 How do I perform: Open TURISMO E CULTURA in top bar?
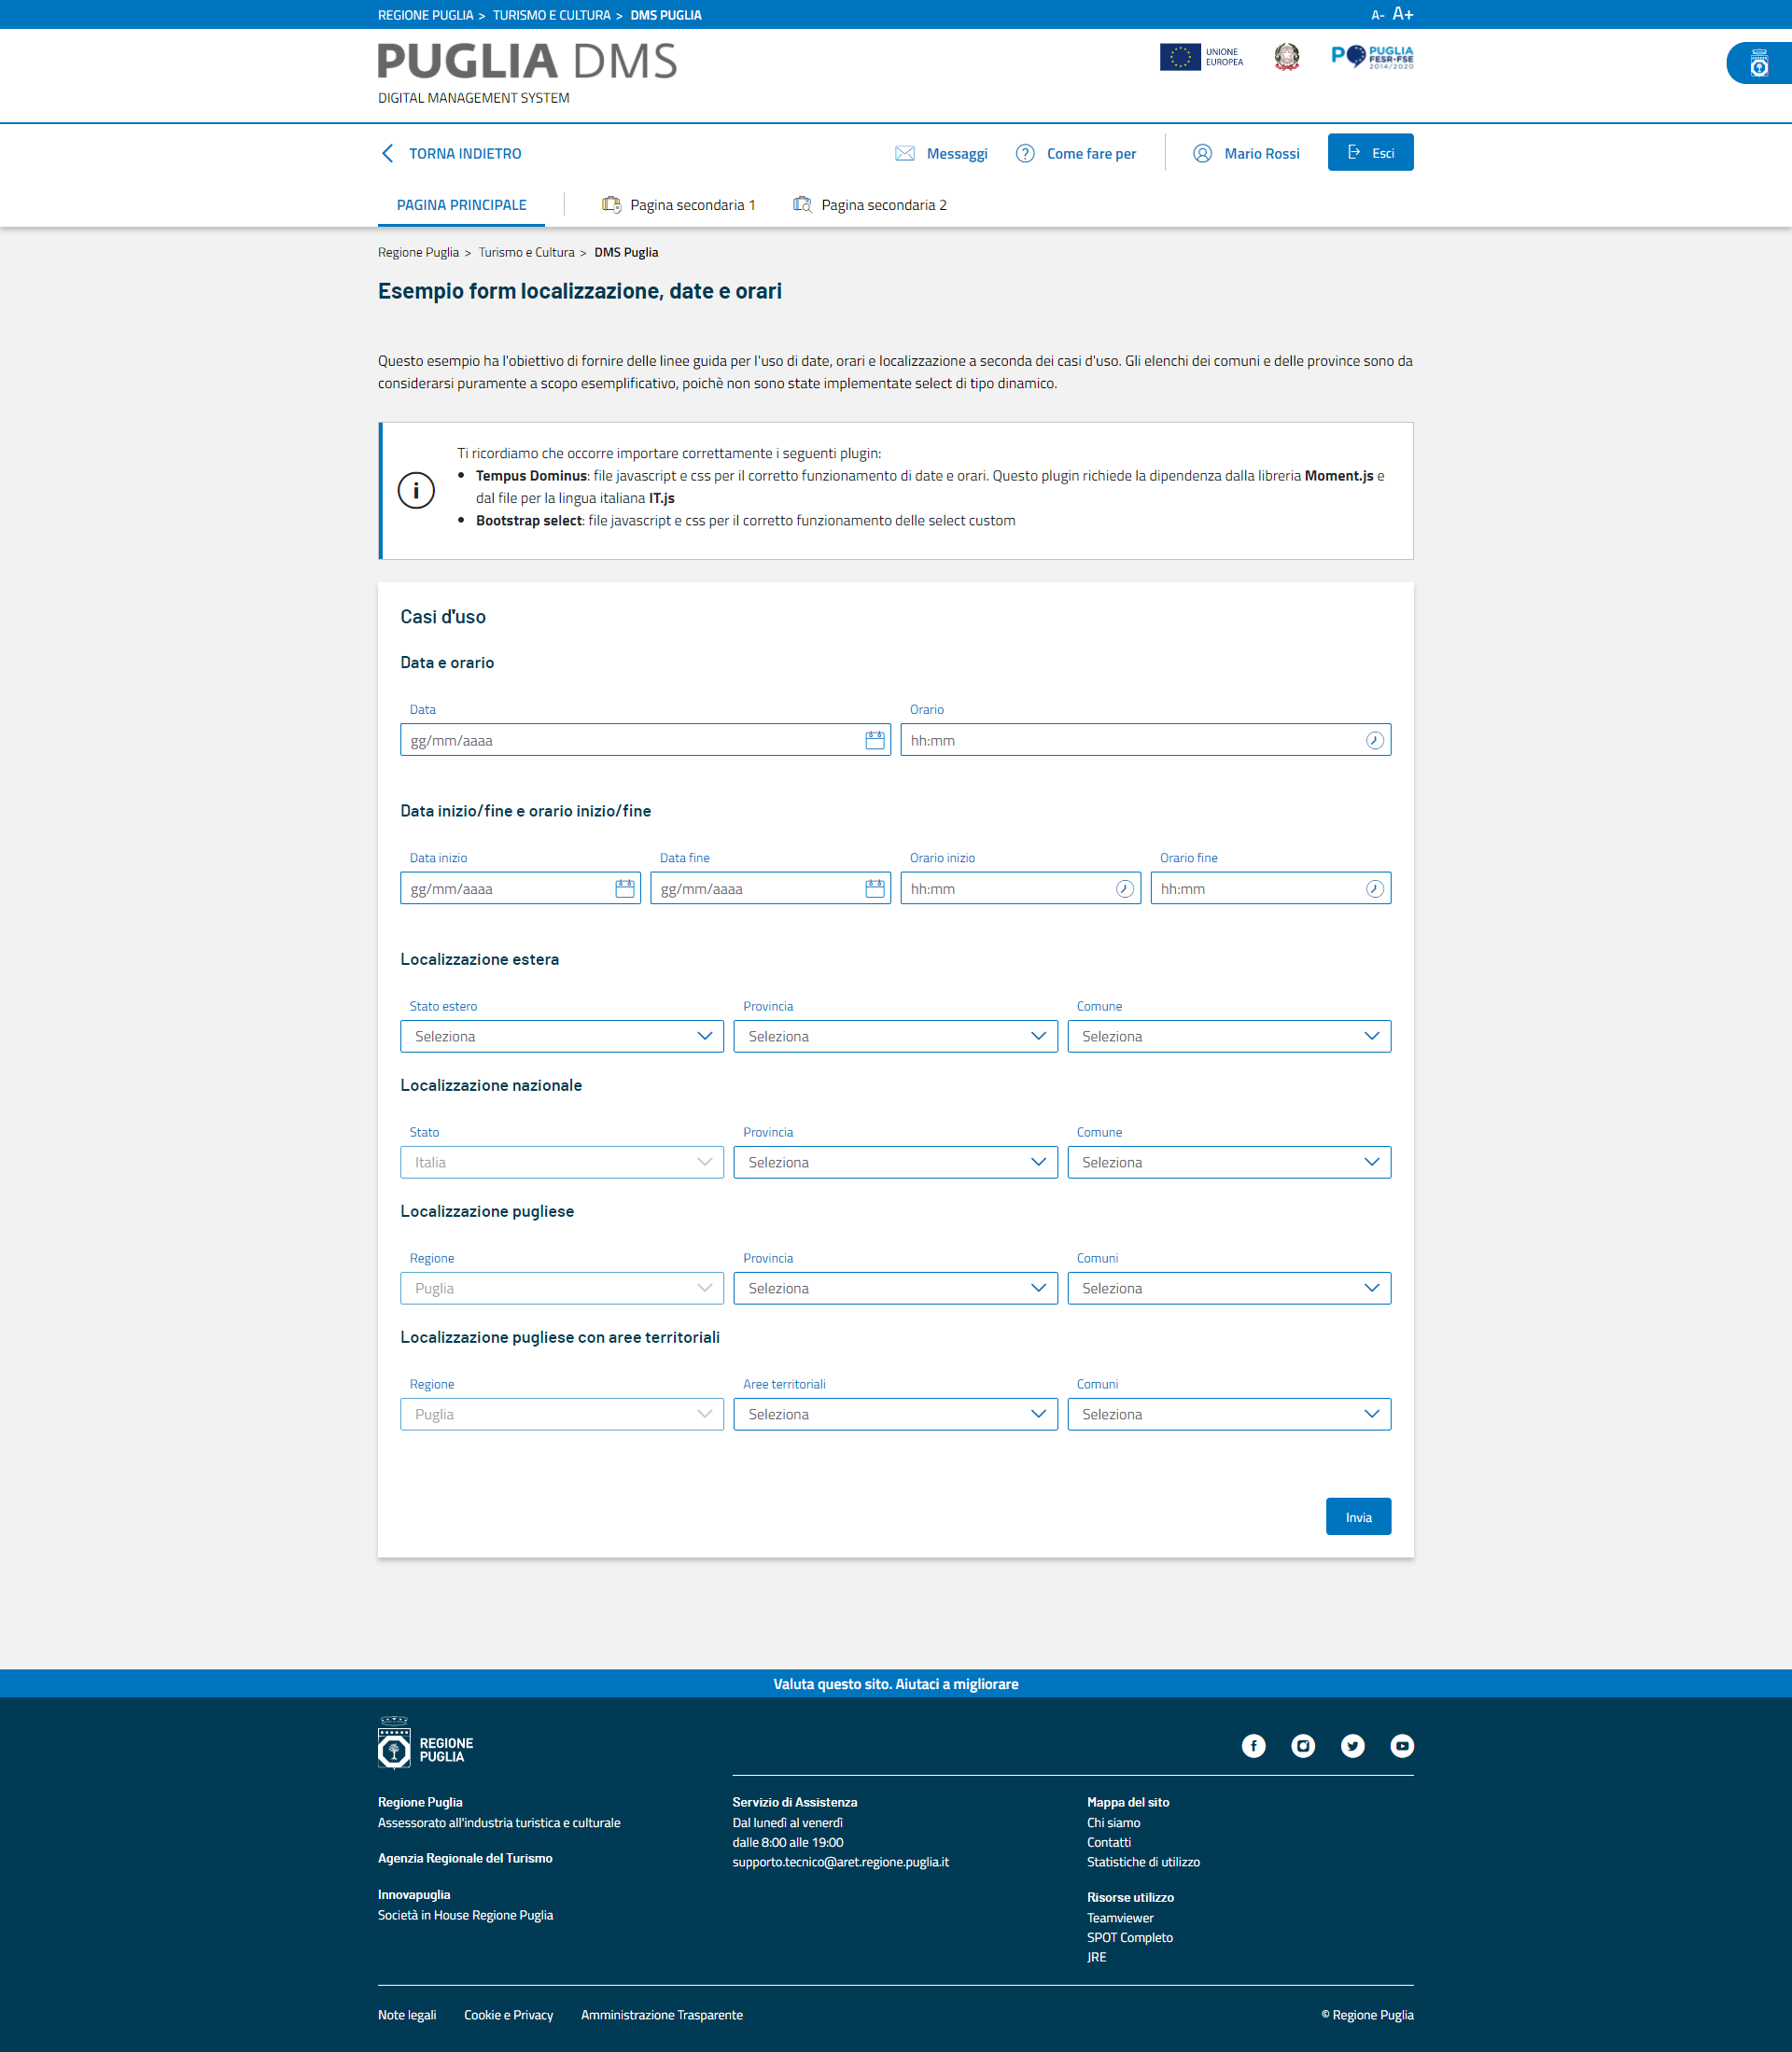click(x=551, y=15)
